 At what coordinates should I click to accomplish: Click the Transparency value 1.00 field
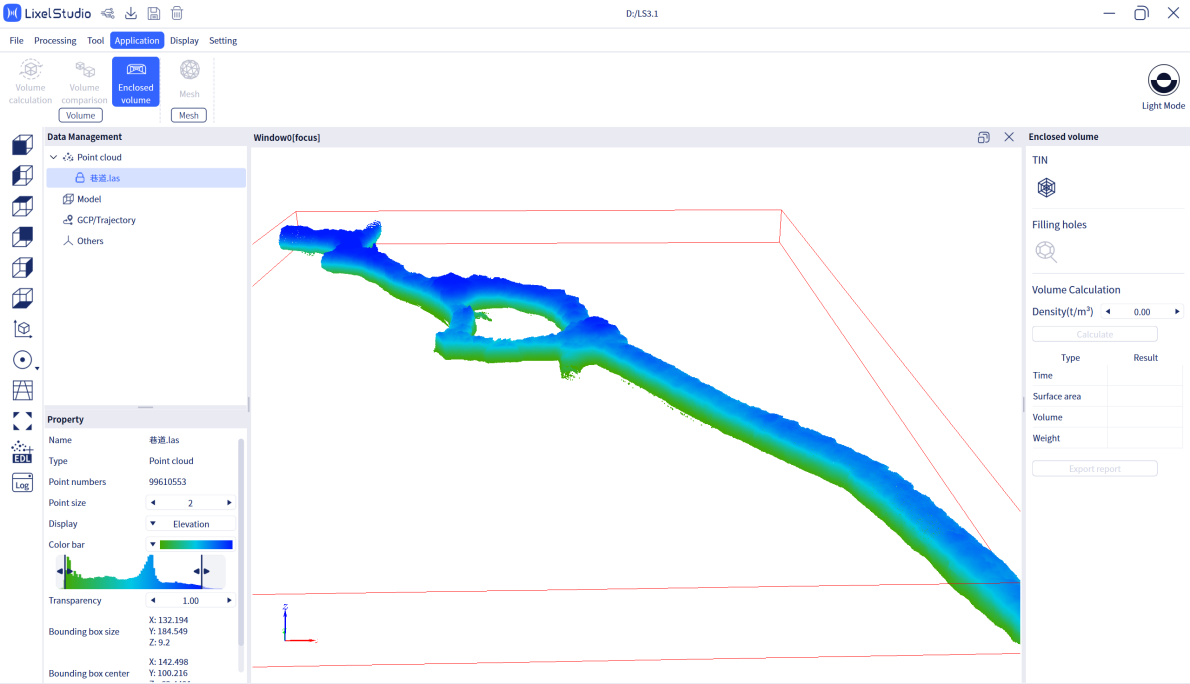190,600
